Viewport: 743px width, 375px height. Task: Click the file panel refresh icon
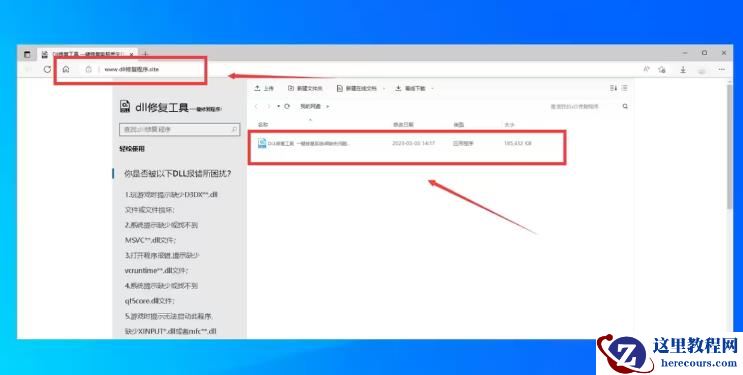287,107
